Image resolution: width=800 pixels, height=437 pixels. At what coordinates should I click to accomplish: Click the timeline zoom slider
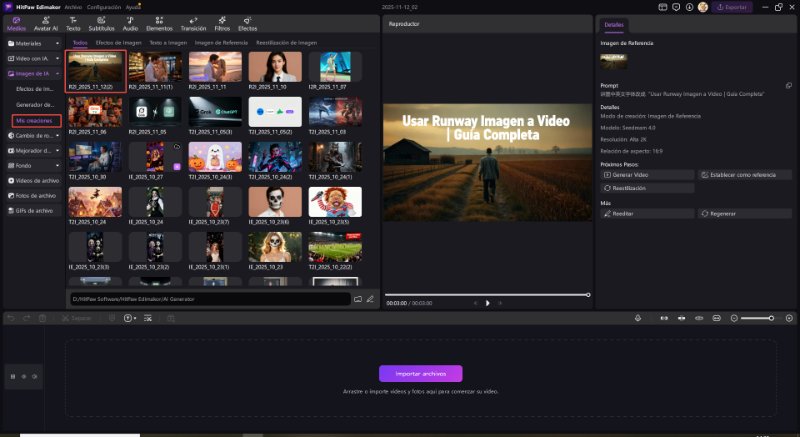click(x=758, y=318)
